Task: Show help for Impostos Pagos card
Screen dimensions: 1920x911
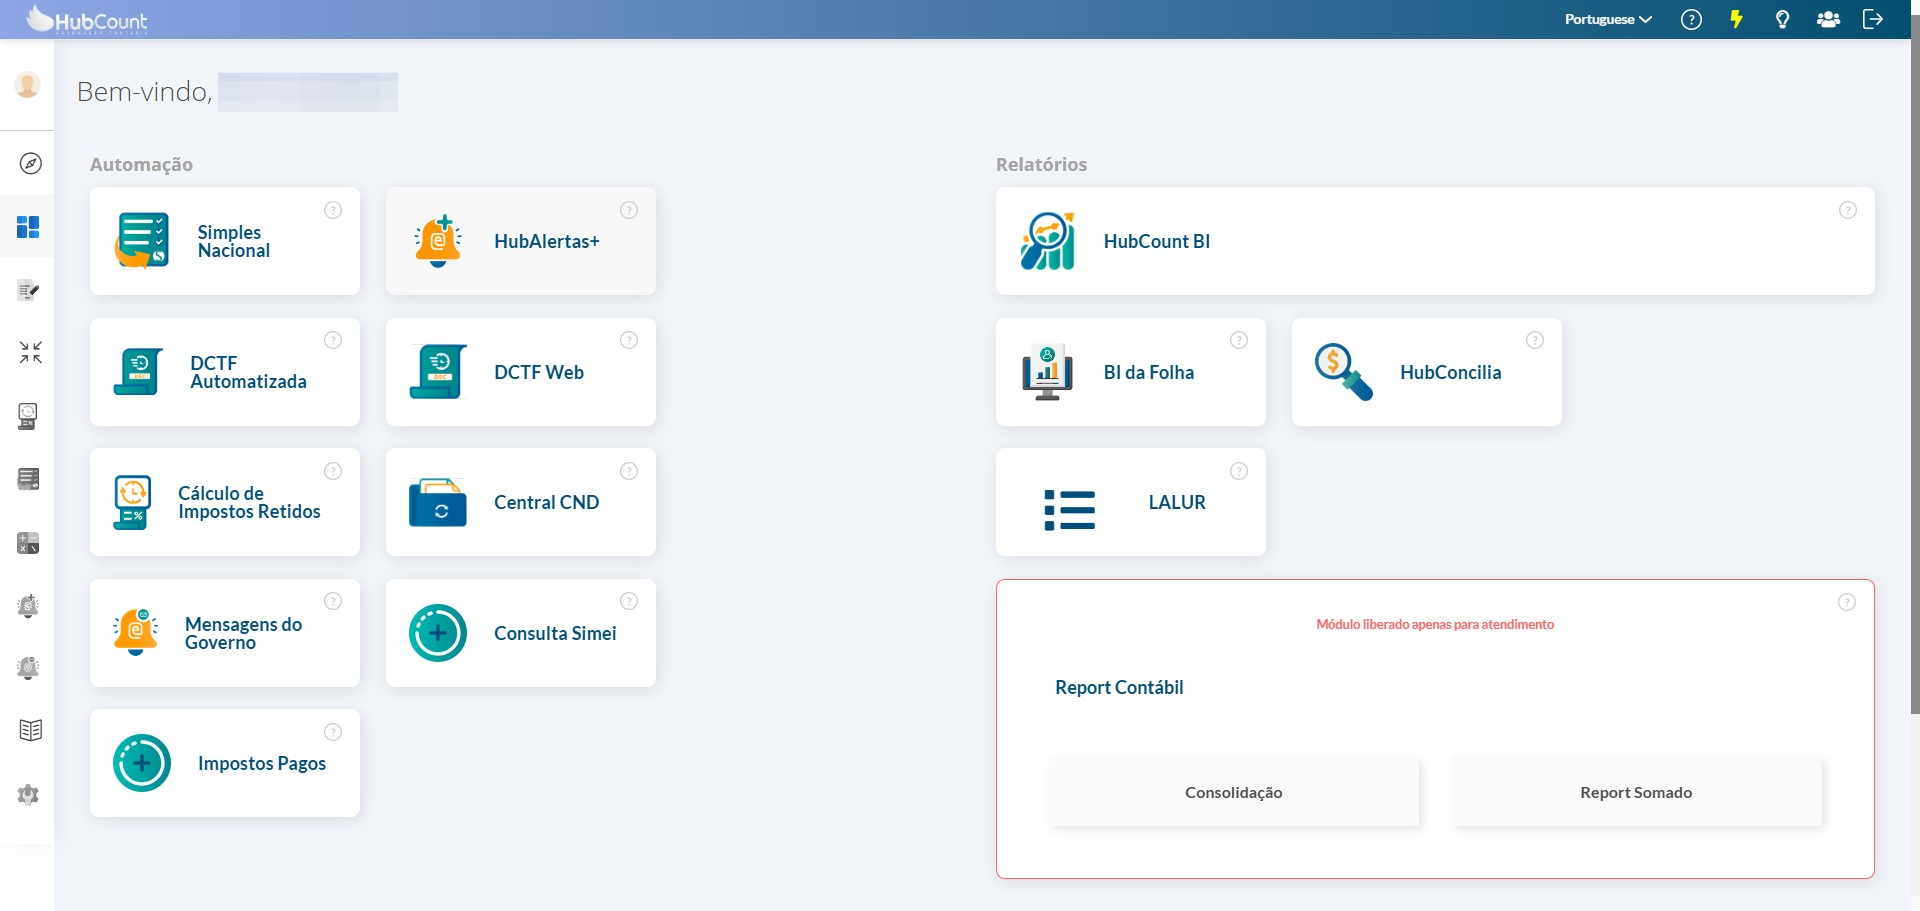Action: 333,732
